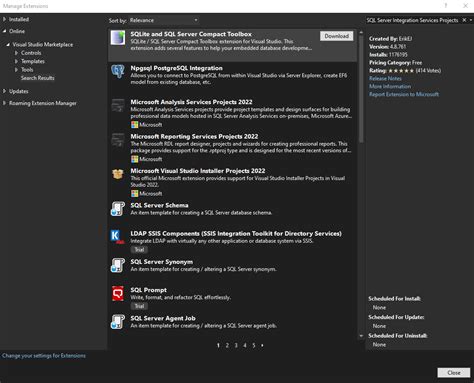This screenshot has height=383, width=474.
Task: Collapse the Online category
Action: (x=4, y=31)
